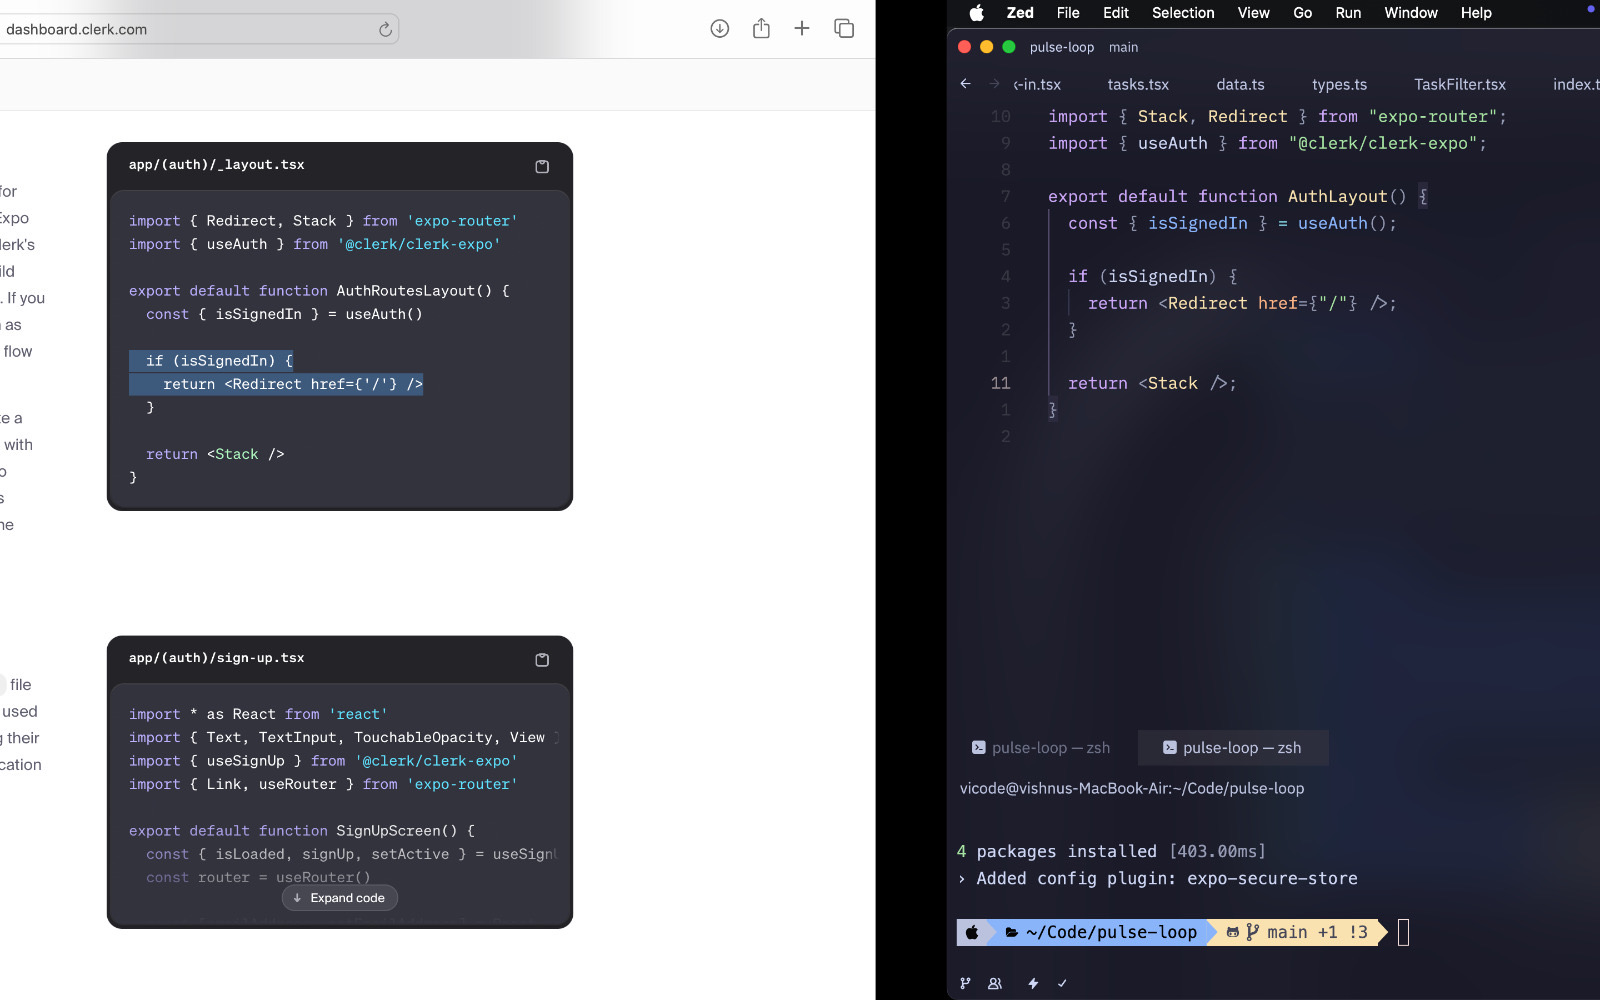Open a new Safari tab
The width and height of the screenshot is (1600, 1000).
(802, 29)
